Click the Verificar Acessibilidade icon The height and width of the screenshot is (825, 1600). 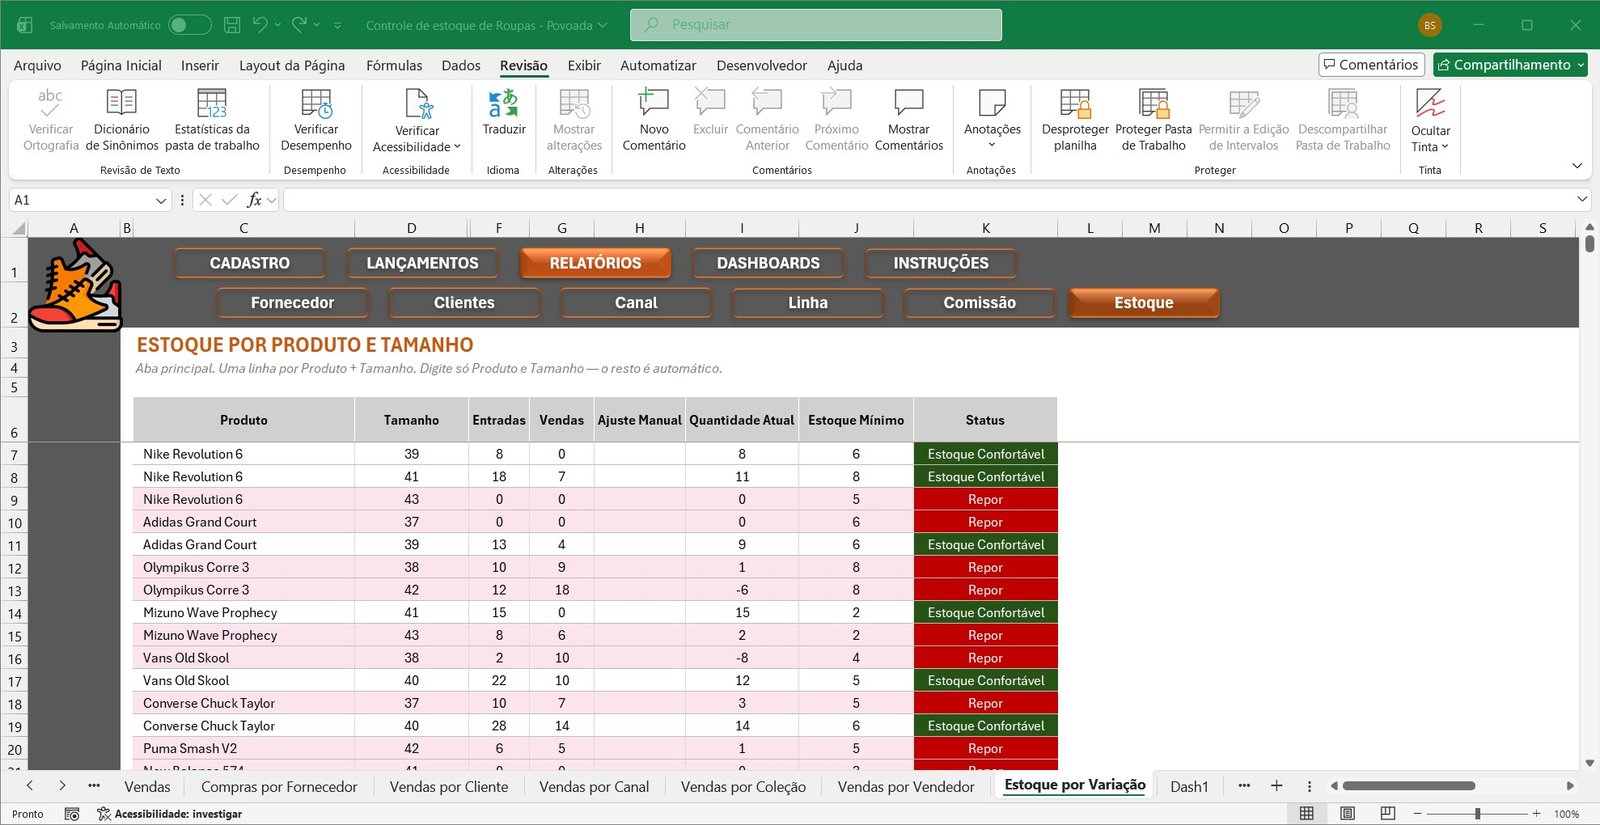[417, 104]
